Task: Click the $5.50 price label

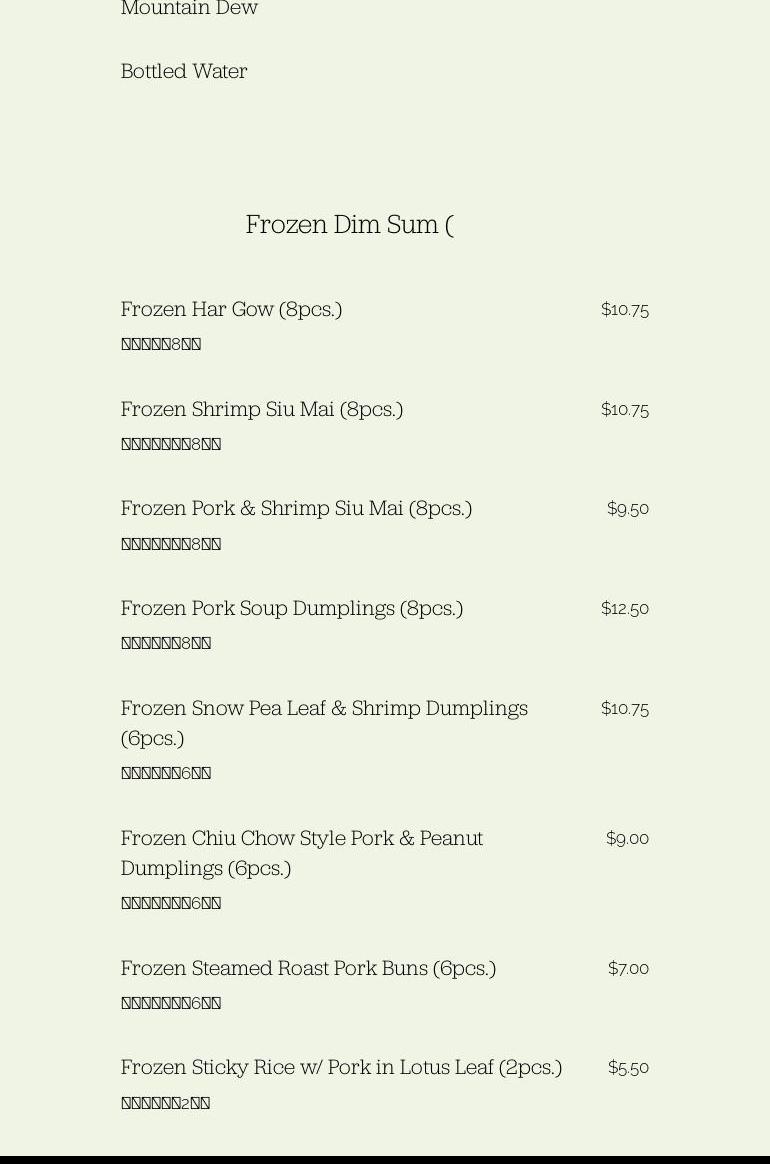Action: pos(628,1067)
